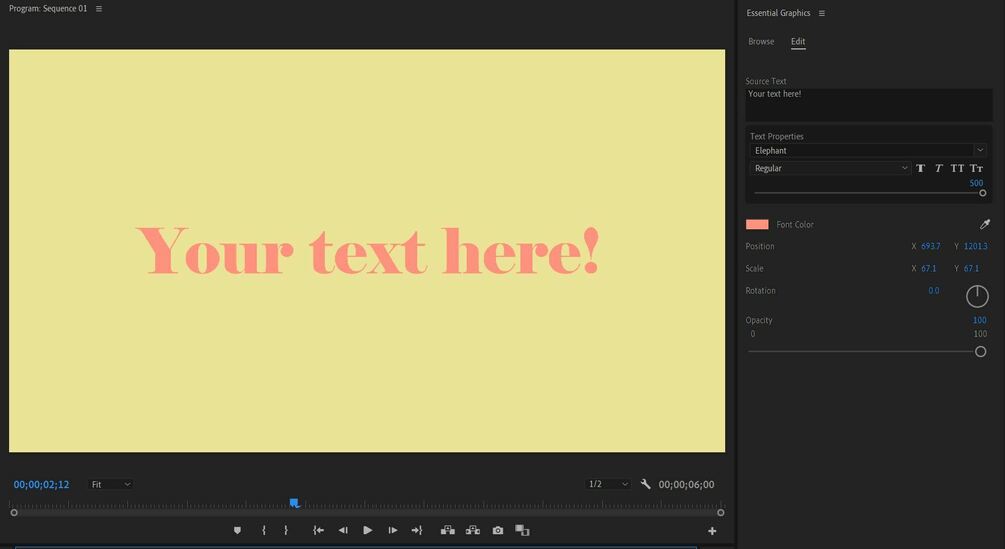Click the Mark Out bracket icon
This screenshot has width=1005, height=549.
click(x=286, y=530)
